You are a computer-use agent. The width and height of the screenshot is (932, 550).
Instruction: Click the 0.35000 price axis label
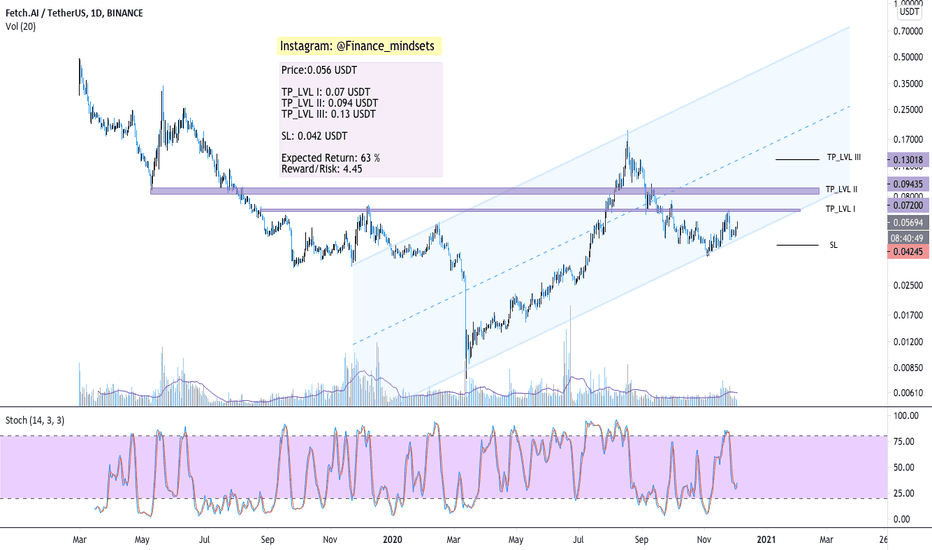(x=908, y=84)
